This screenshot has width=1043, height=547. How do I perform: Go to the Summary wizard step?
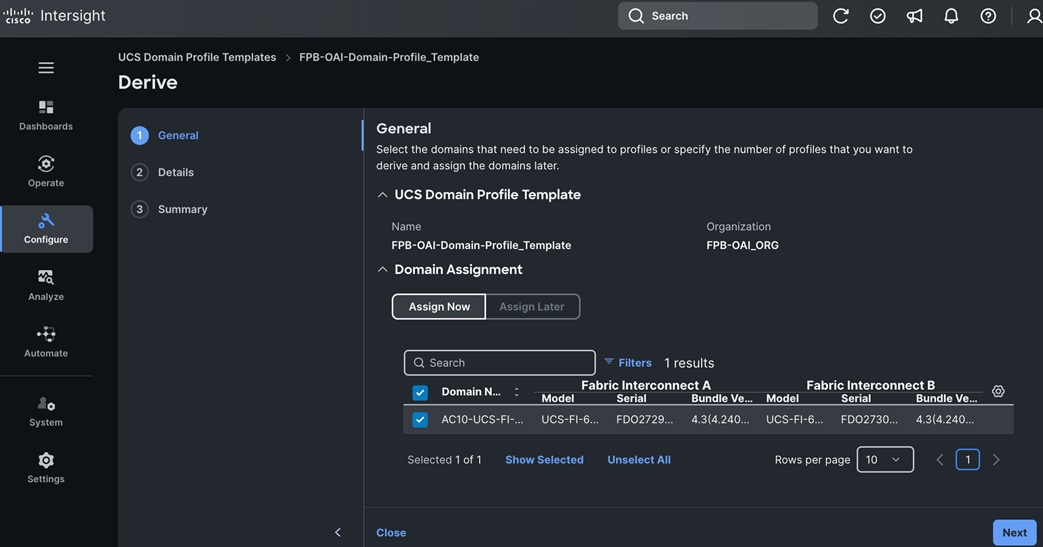click(170, 209)
